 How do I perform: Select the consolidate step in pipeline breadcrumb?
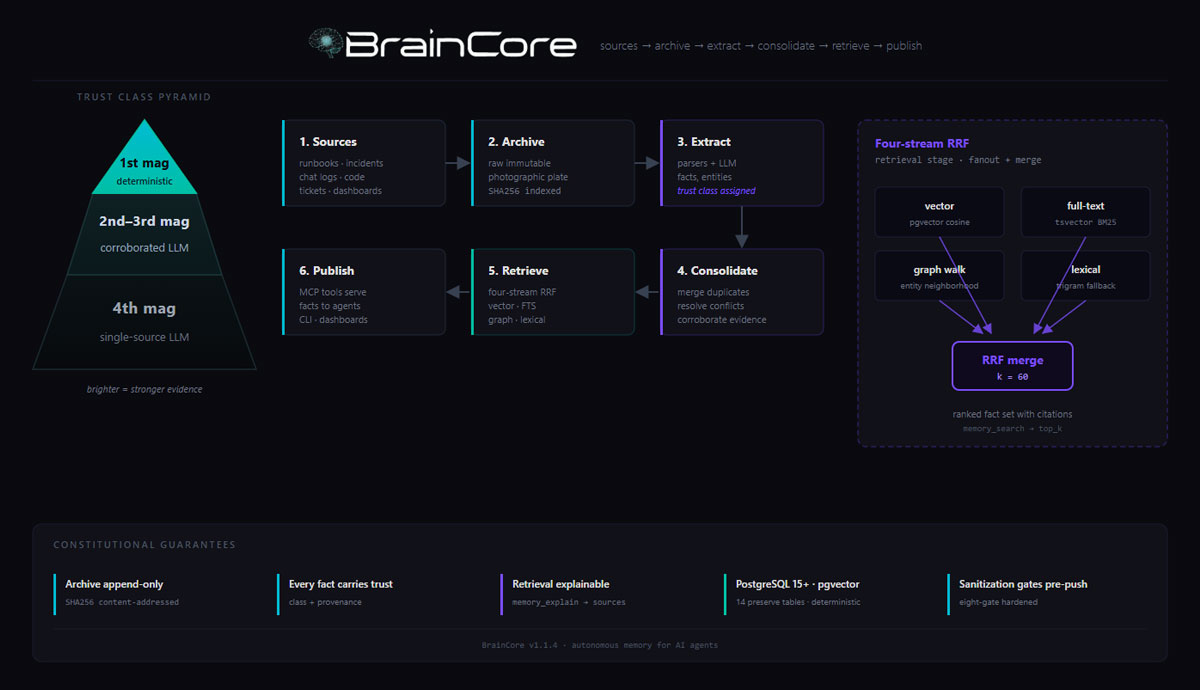[x=786, y=45]
